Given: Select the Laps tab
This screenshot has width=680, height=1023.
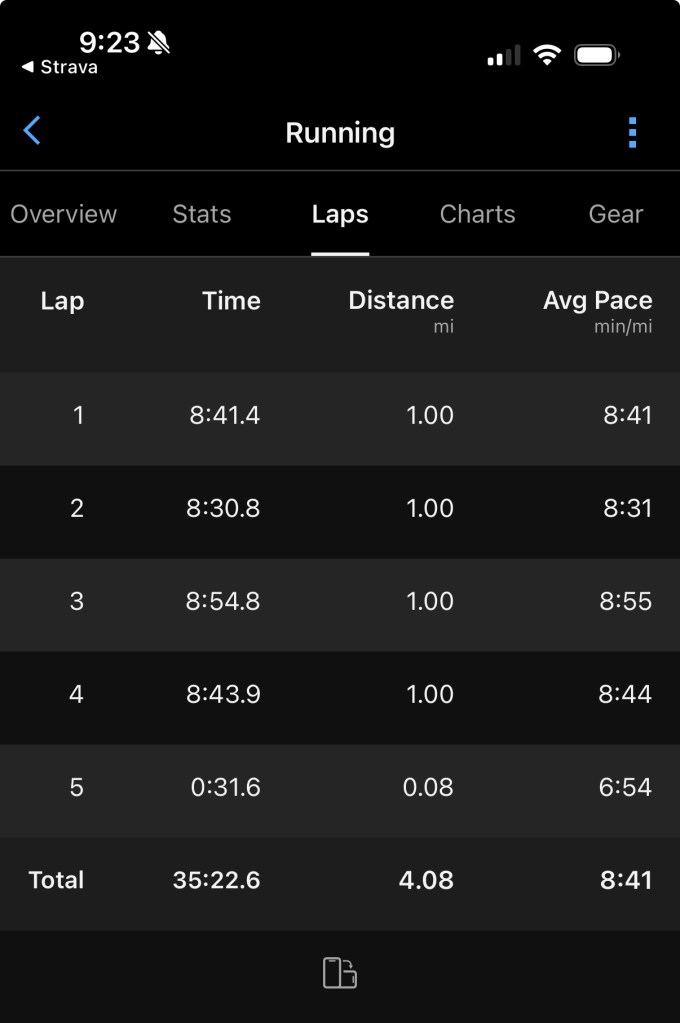Looking at the screenshot, I should point(340,214).
